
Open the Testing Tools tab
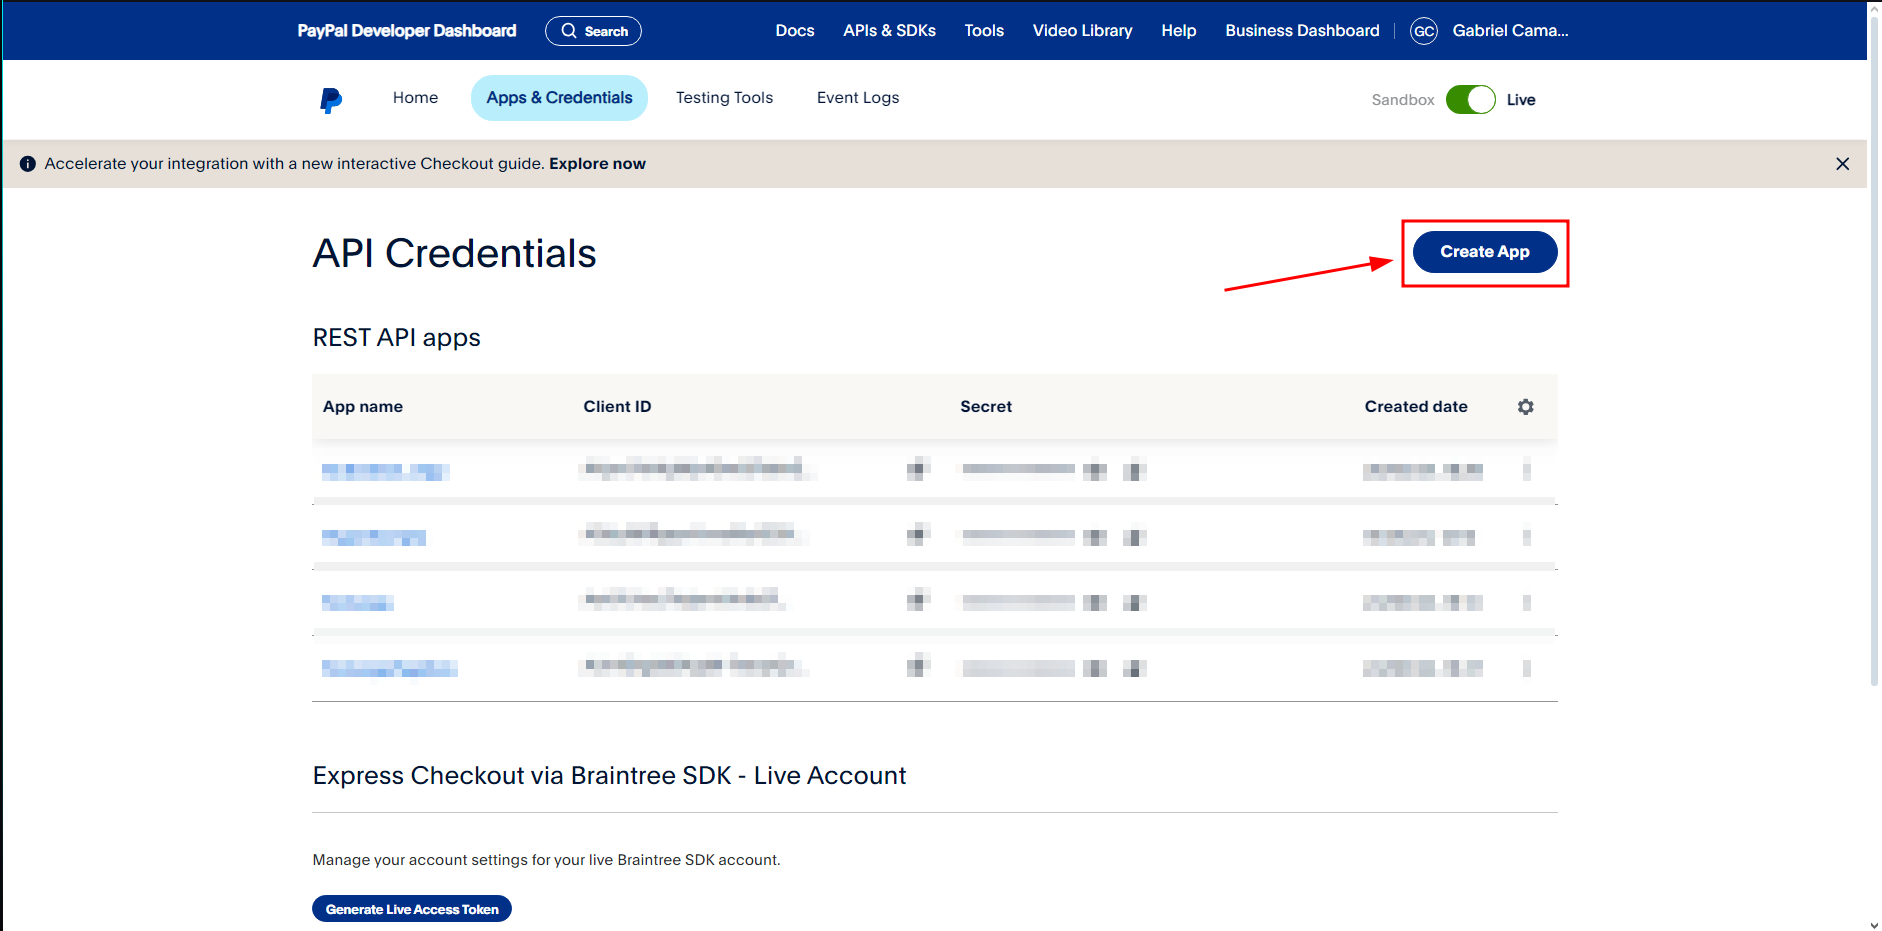tap(724, 98)
